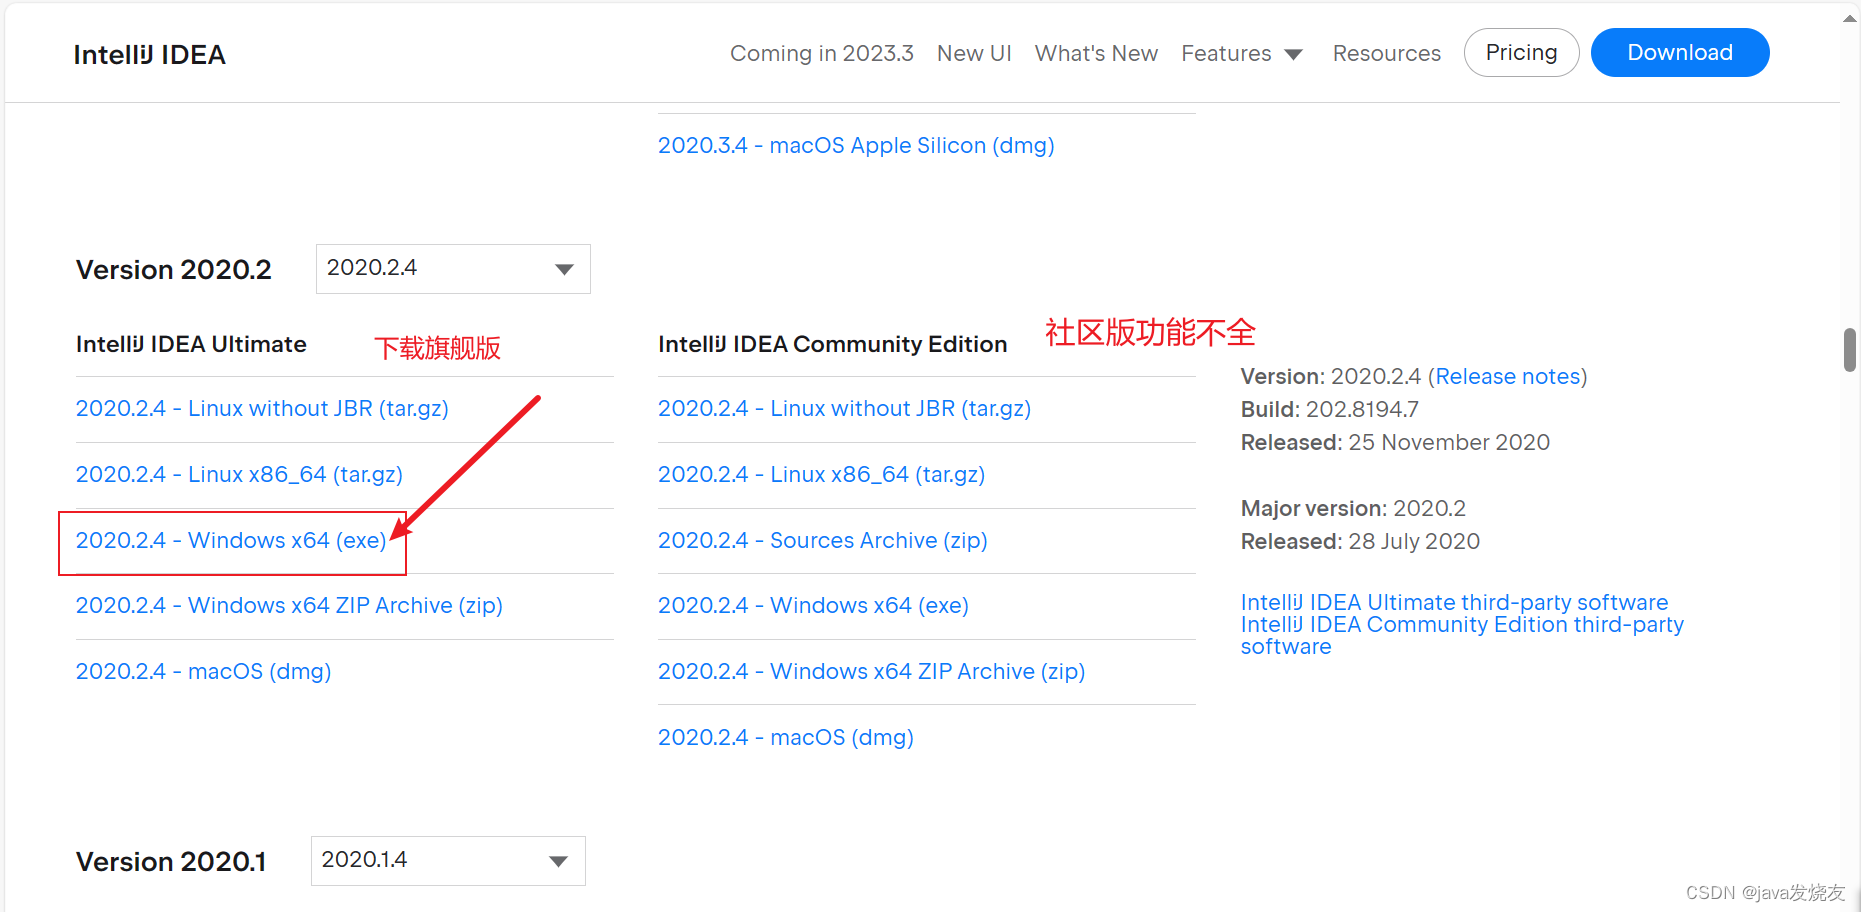This screenshot has width=1861, height=912.
Task: Download Community 2020.2.4 Linux x86_64 tar.gz
Action: coord(821,474)
